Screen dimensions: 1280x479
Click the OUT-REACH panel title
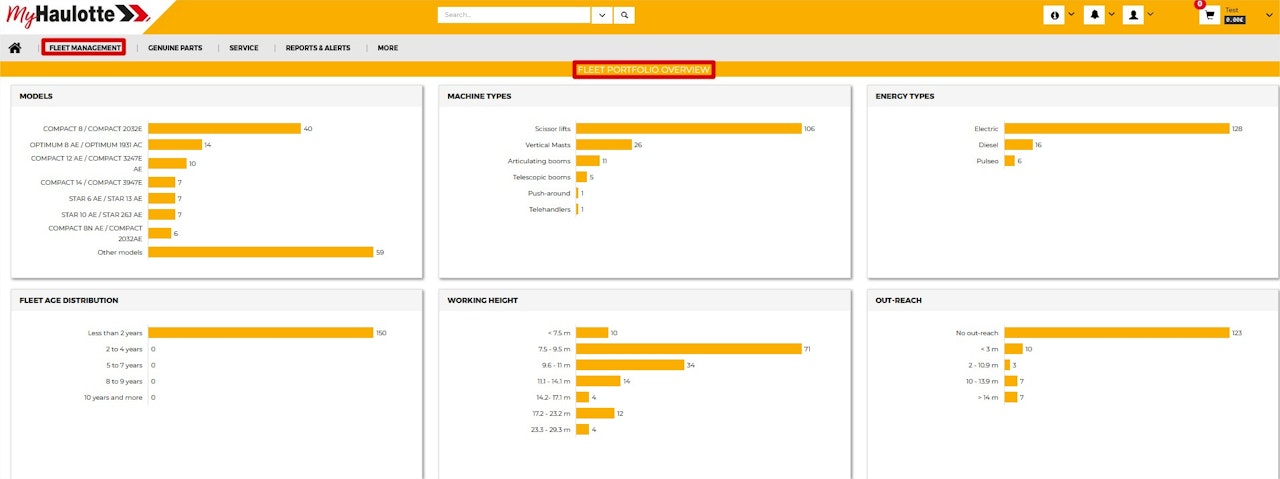click(898, 300)
